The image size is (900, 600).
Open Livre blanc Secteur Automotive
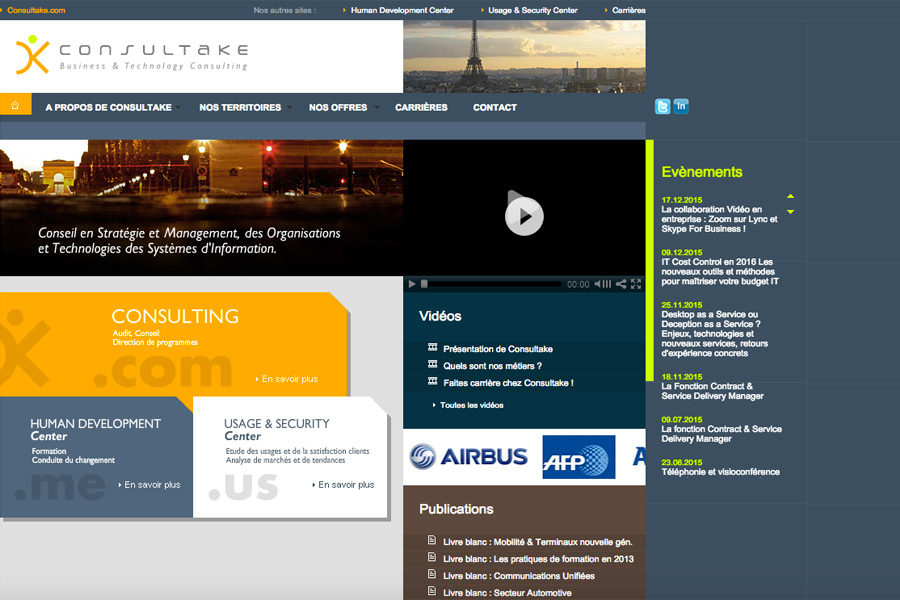[x=507, y=593]
